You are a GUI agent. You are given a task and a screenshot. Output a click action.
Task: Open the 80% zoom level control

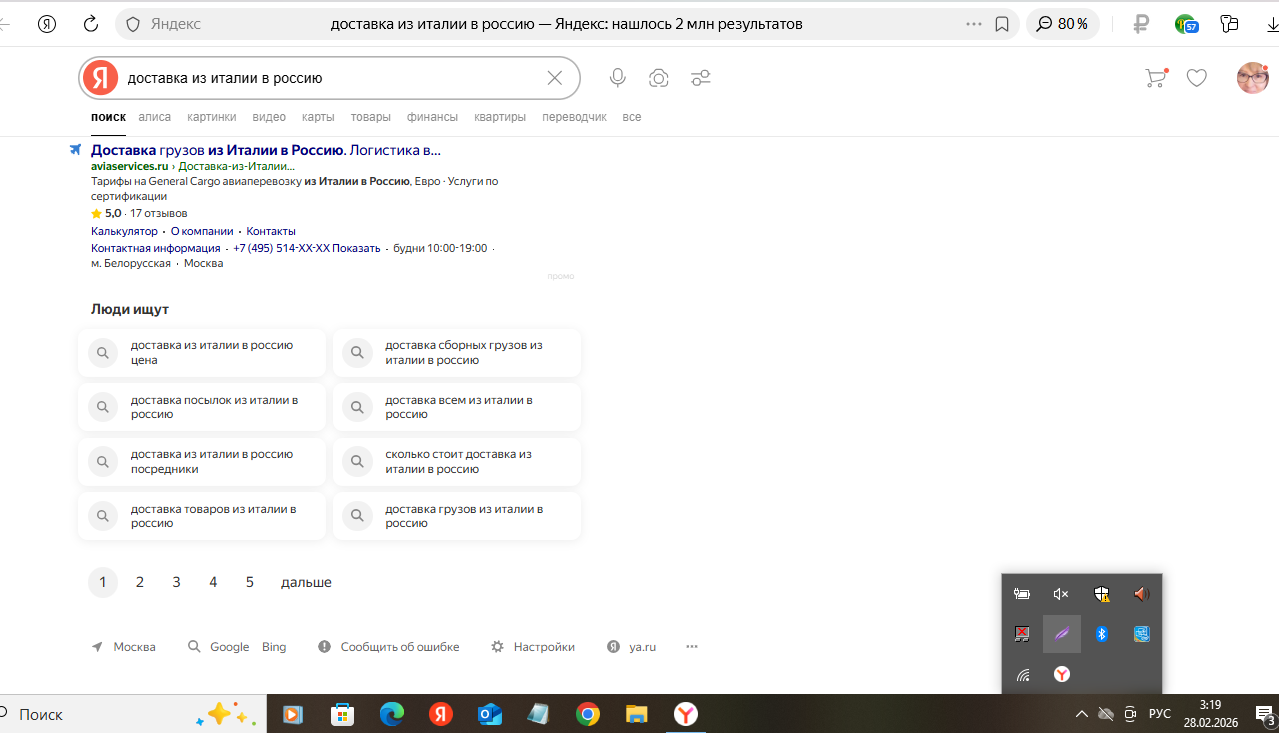[x=1063, y=24]
